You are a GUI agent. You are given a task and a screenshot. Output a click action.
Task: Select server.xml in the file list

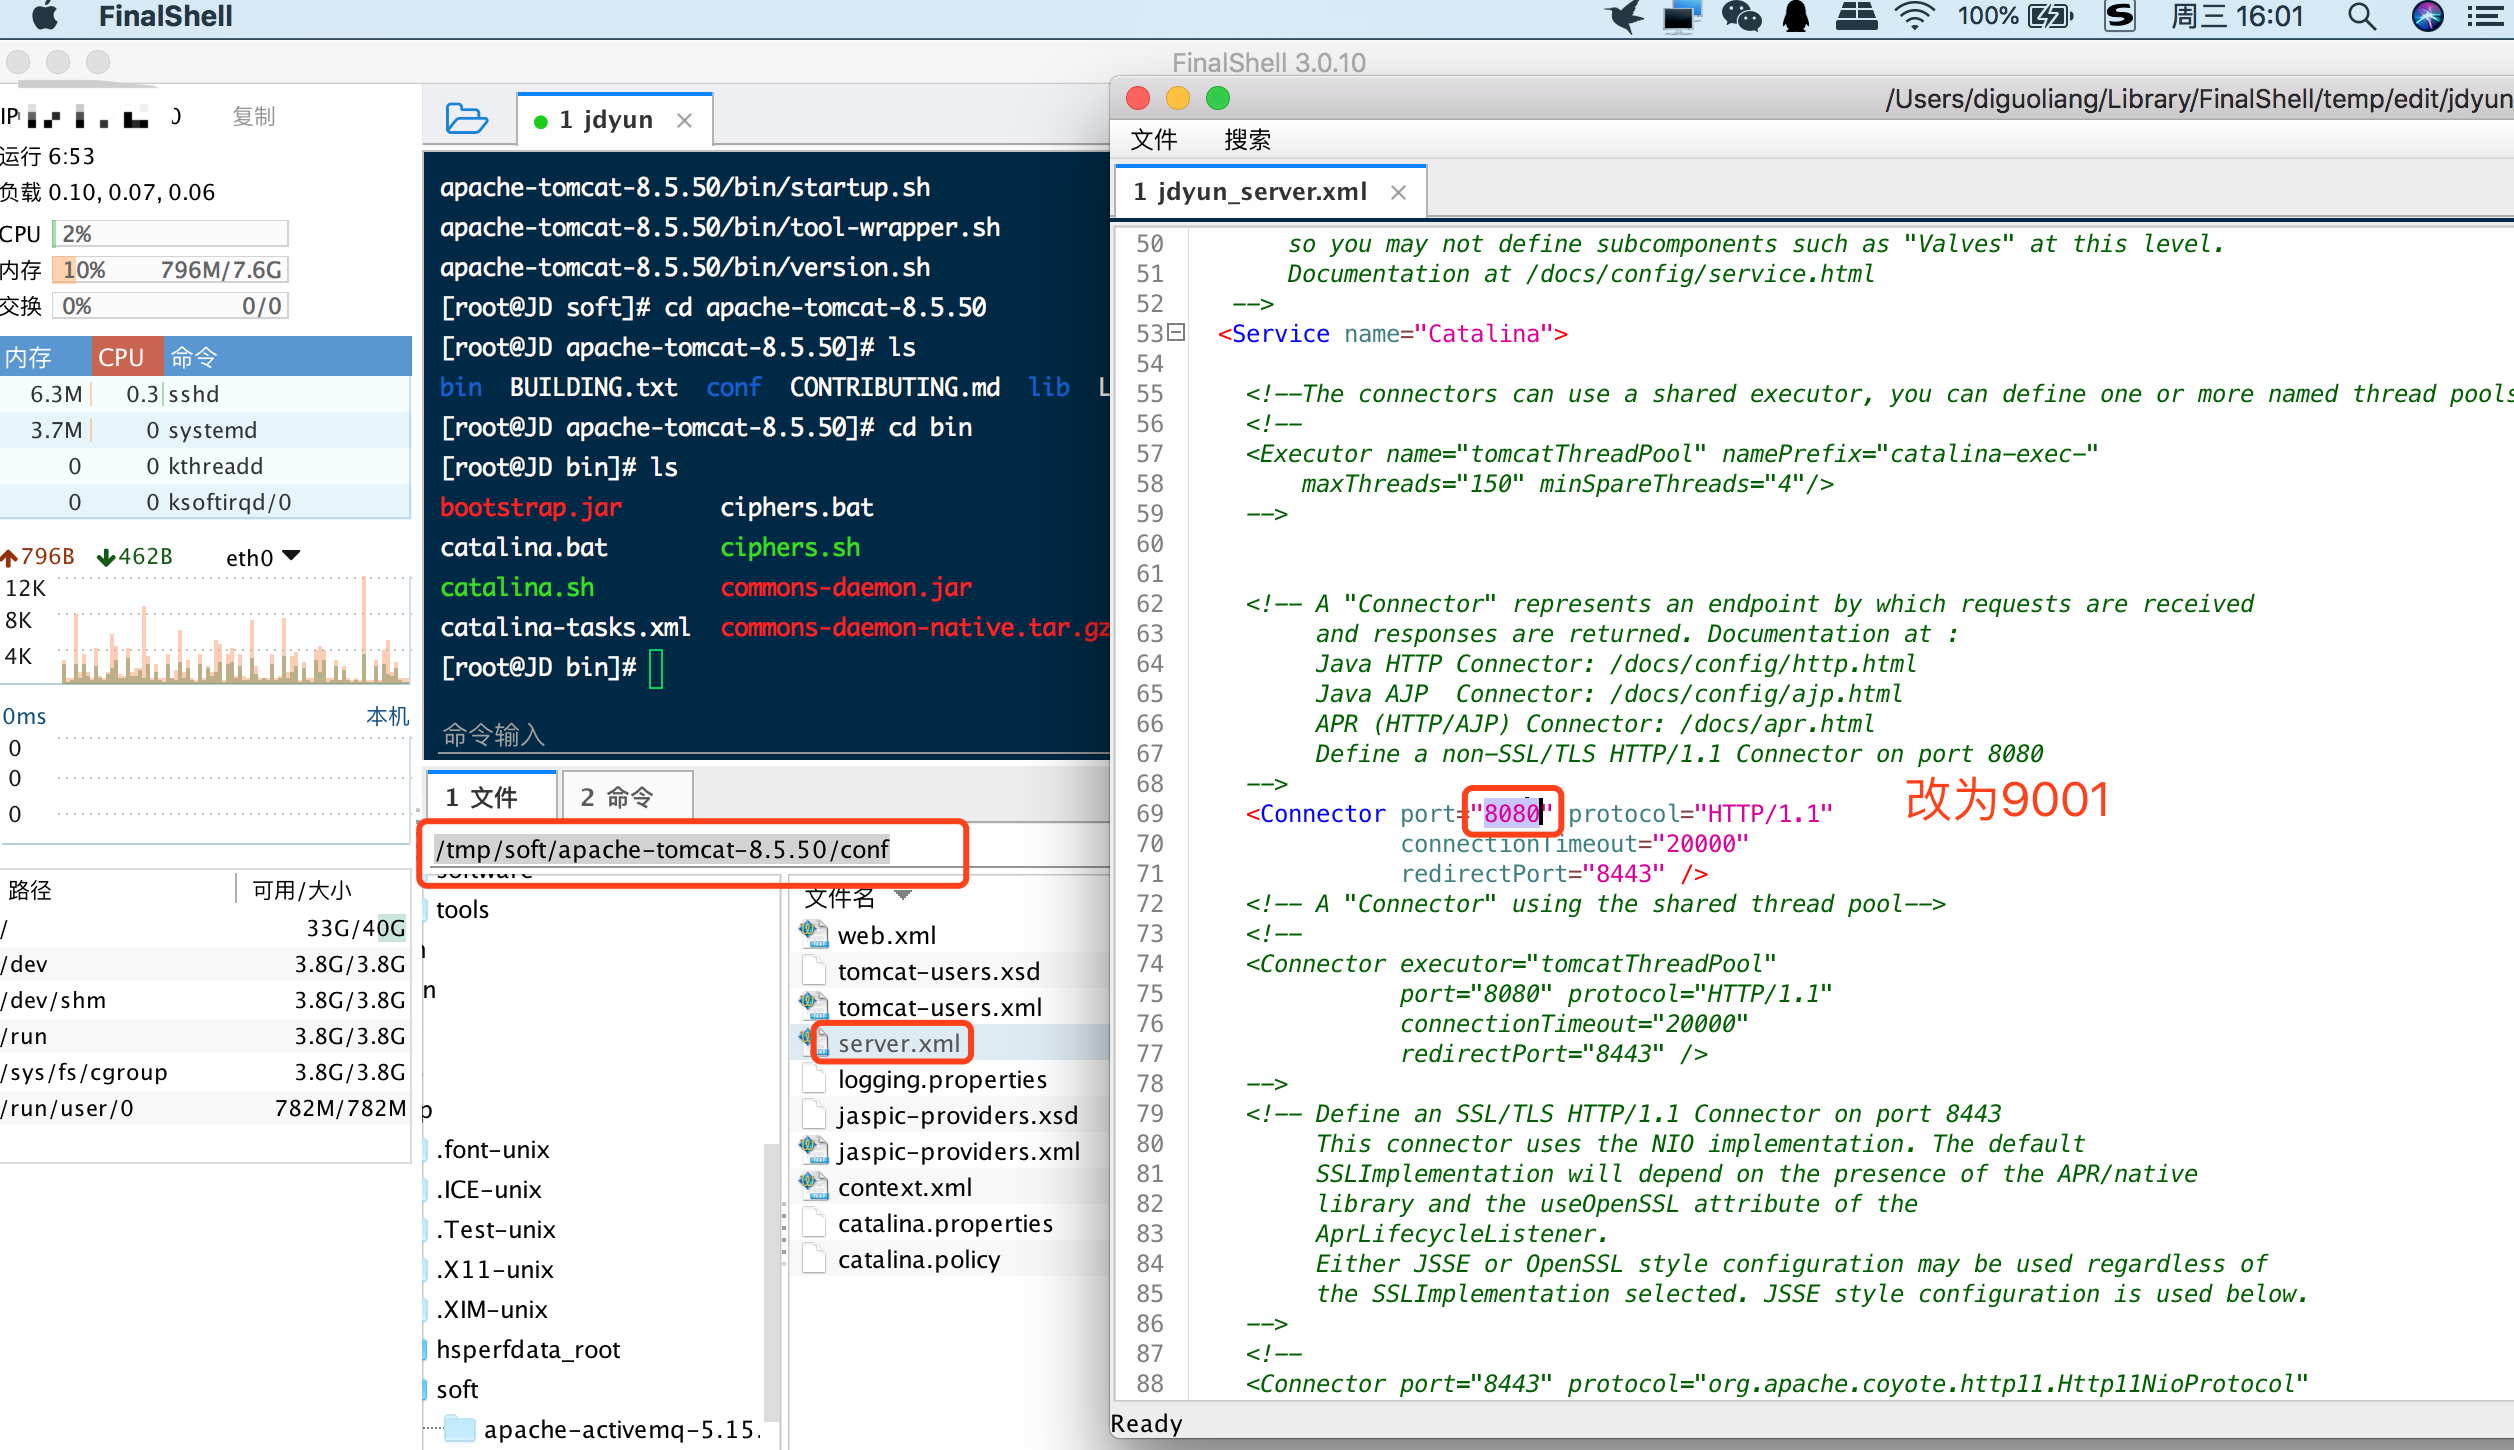897,1043
